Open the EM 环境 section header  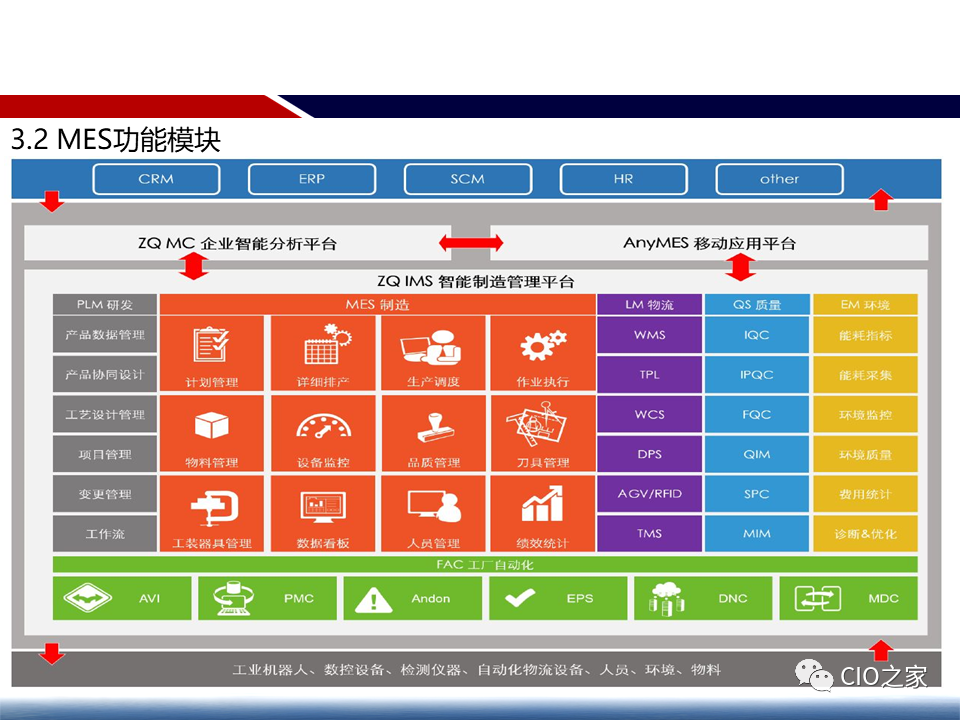tap(864, 303)
